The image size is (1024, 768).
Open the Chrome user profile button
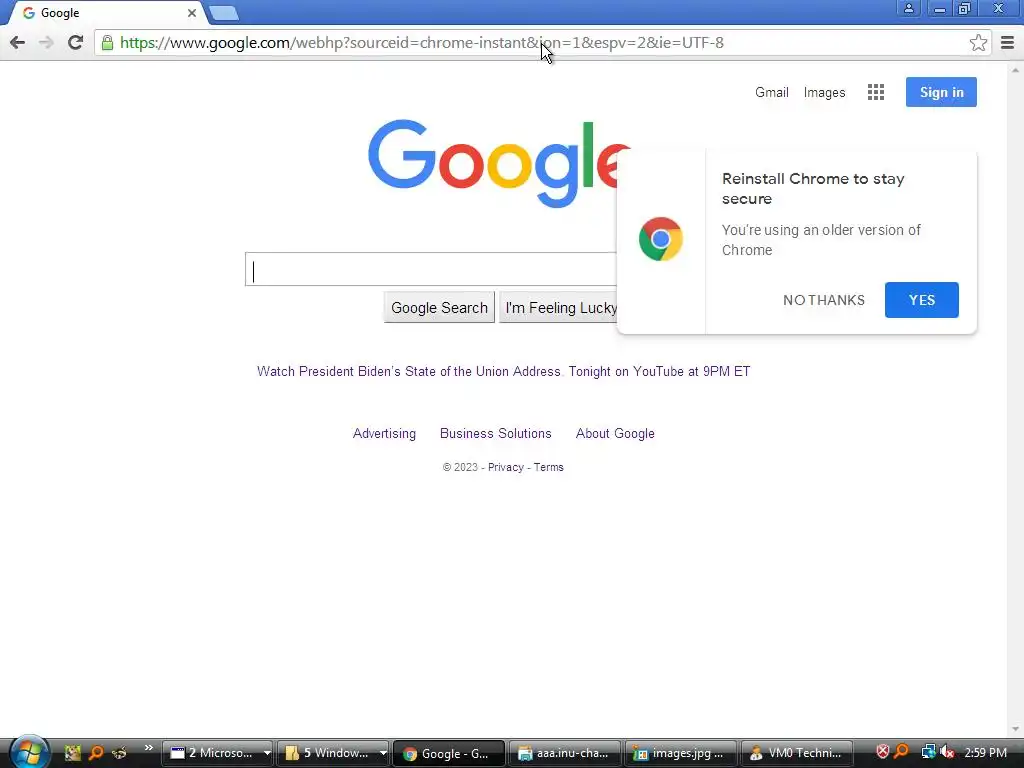[908, 8]
